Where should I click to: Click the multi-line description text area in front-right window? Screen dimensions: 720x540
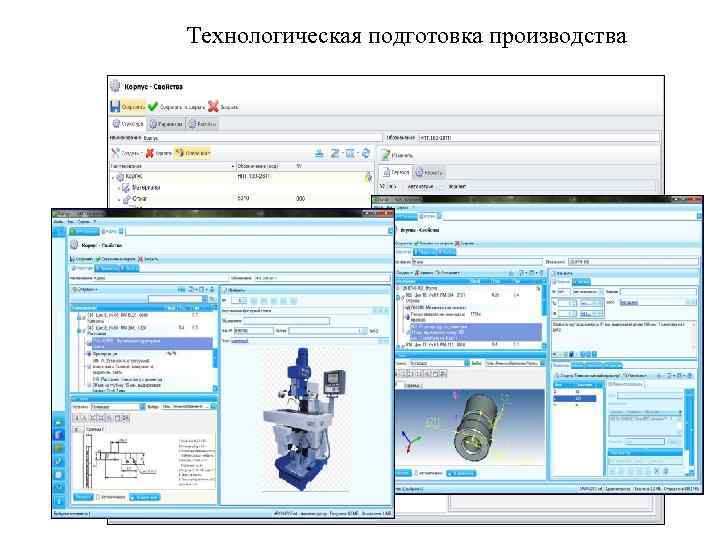[624, 337]
